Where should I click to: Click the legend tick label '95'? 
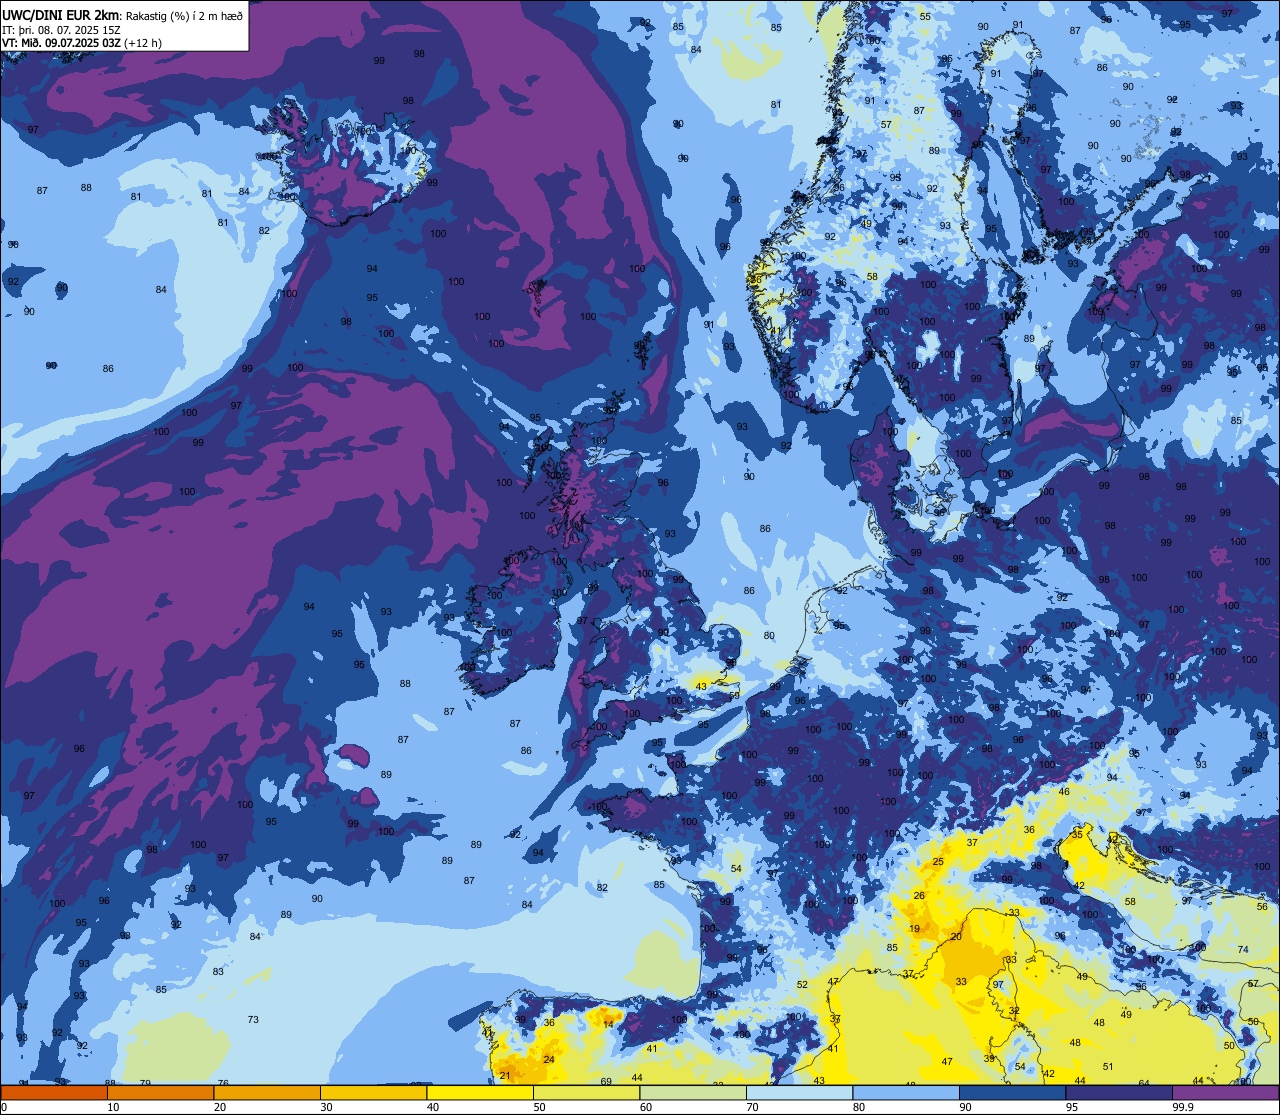click(1072, 1106)
